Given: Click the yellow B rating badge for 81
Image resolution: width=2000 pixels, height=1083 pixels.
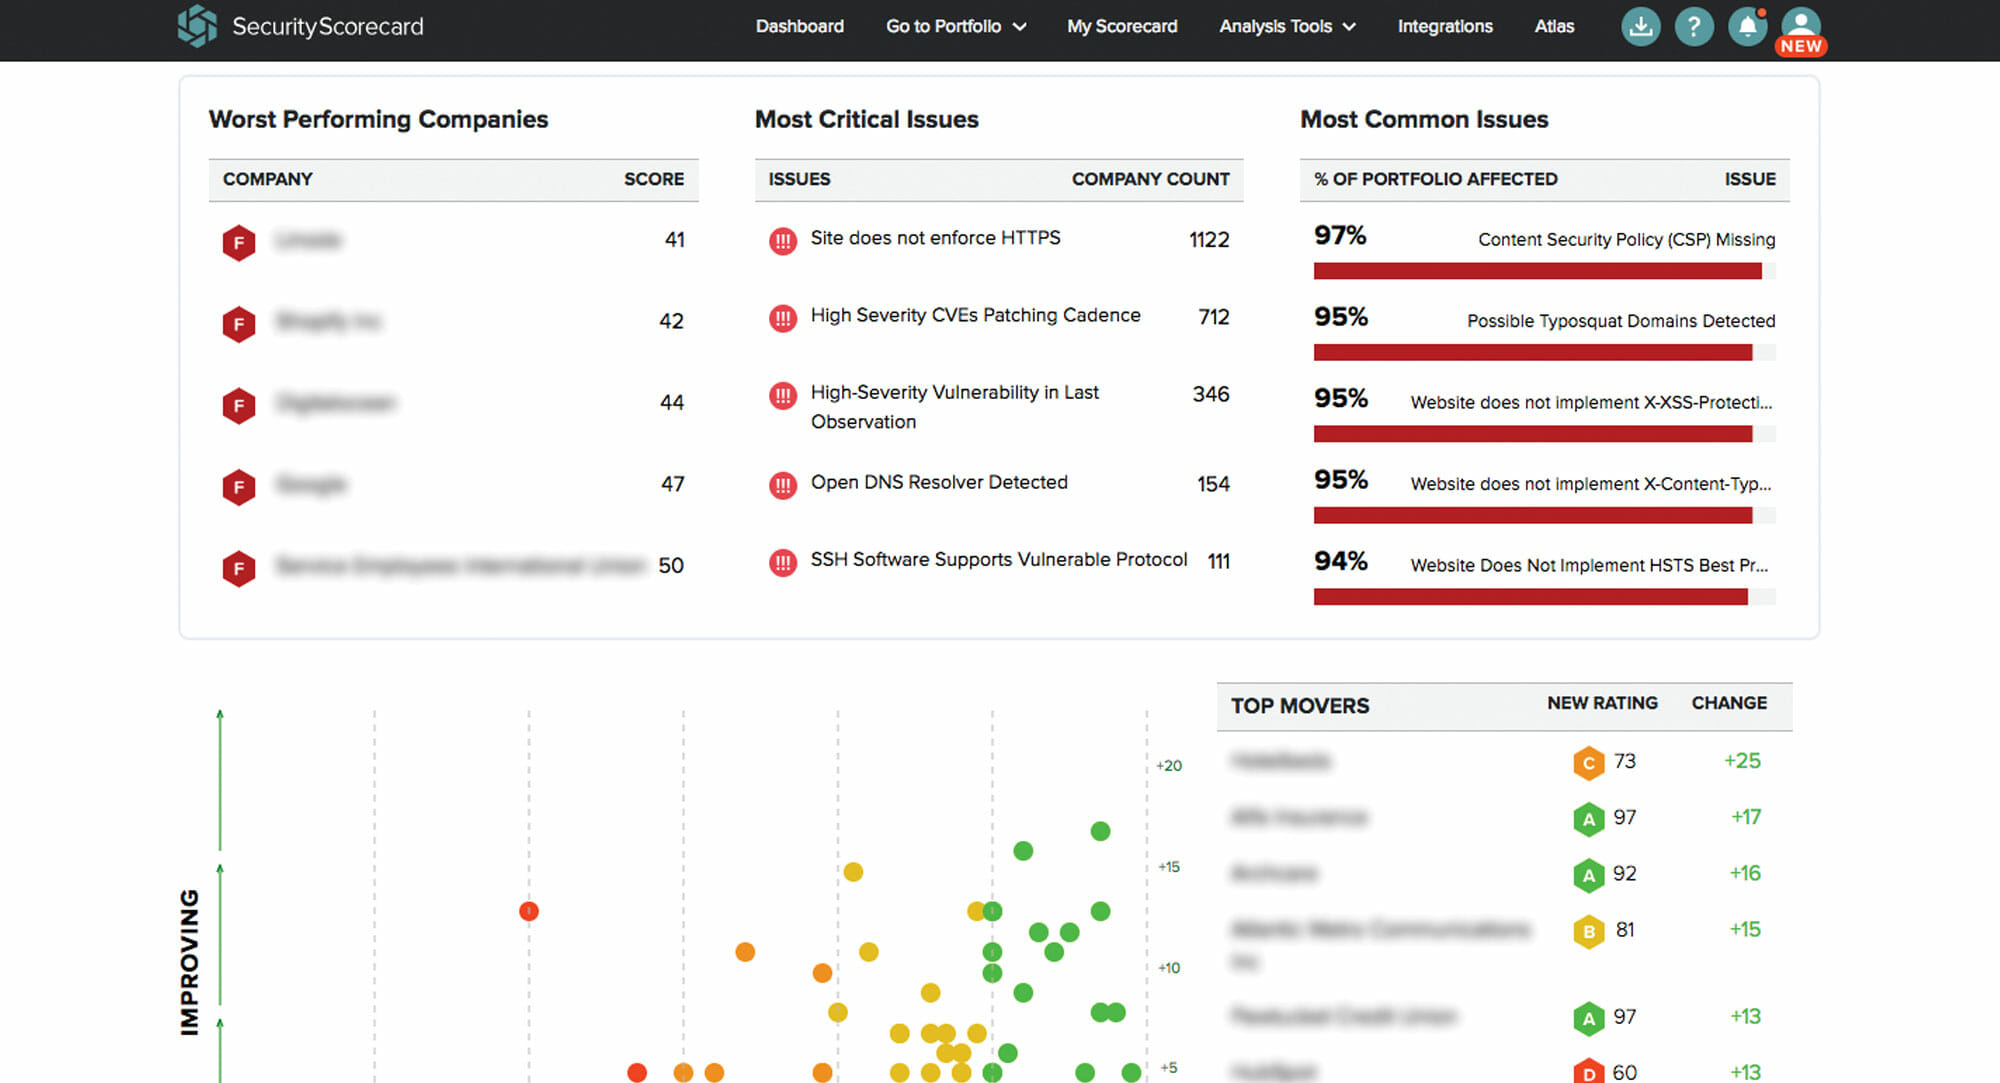Looking at the screenshot, I should [1587, 931].
